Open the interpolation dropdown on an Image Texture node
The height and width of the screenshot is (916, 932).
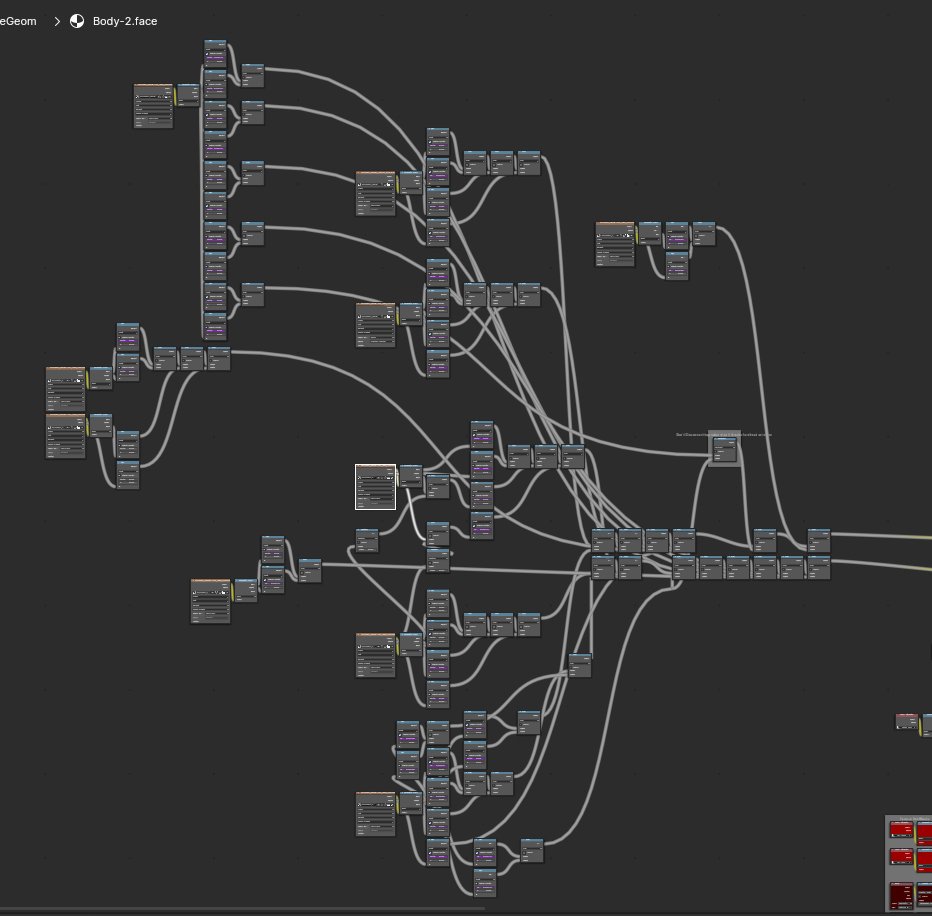[x=378, y=482]
